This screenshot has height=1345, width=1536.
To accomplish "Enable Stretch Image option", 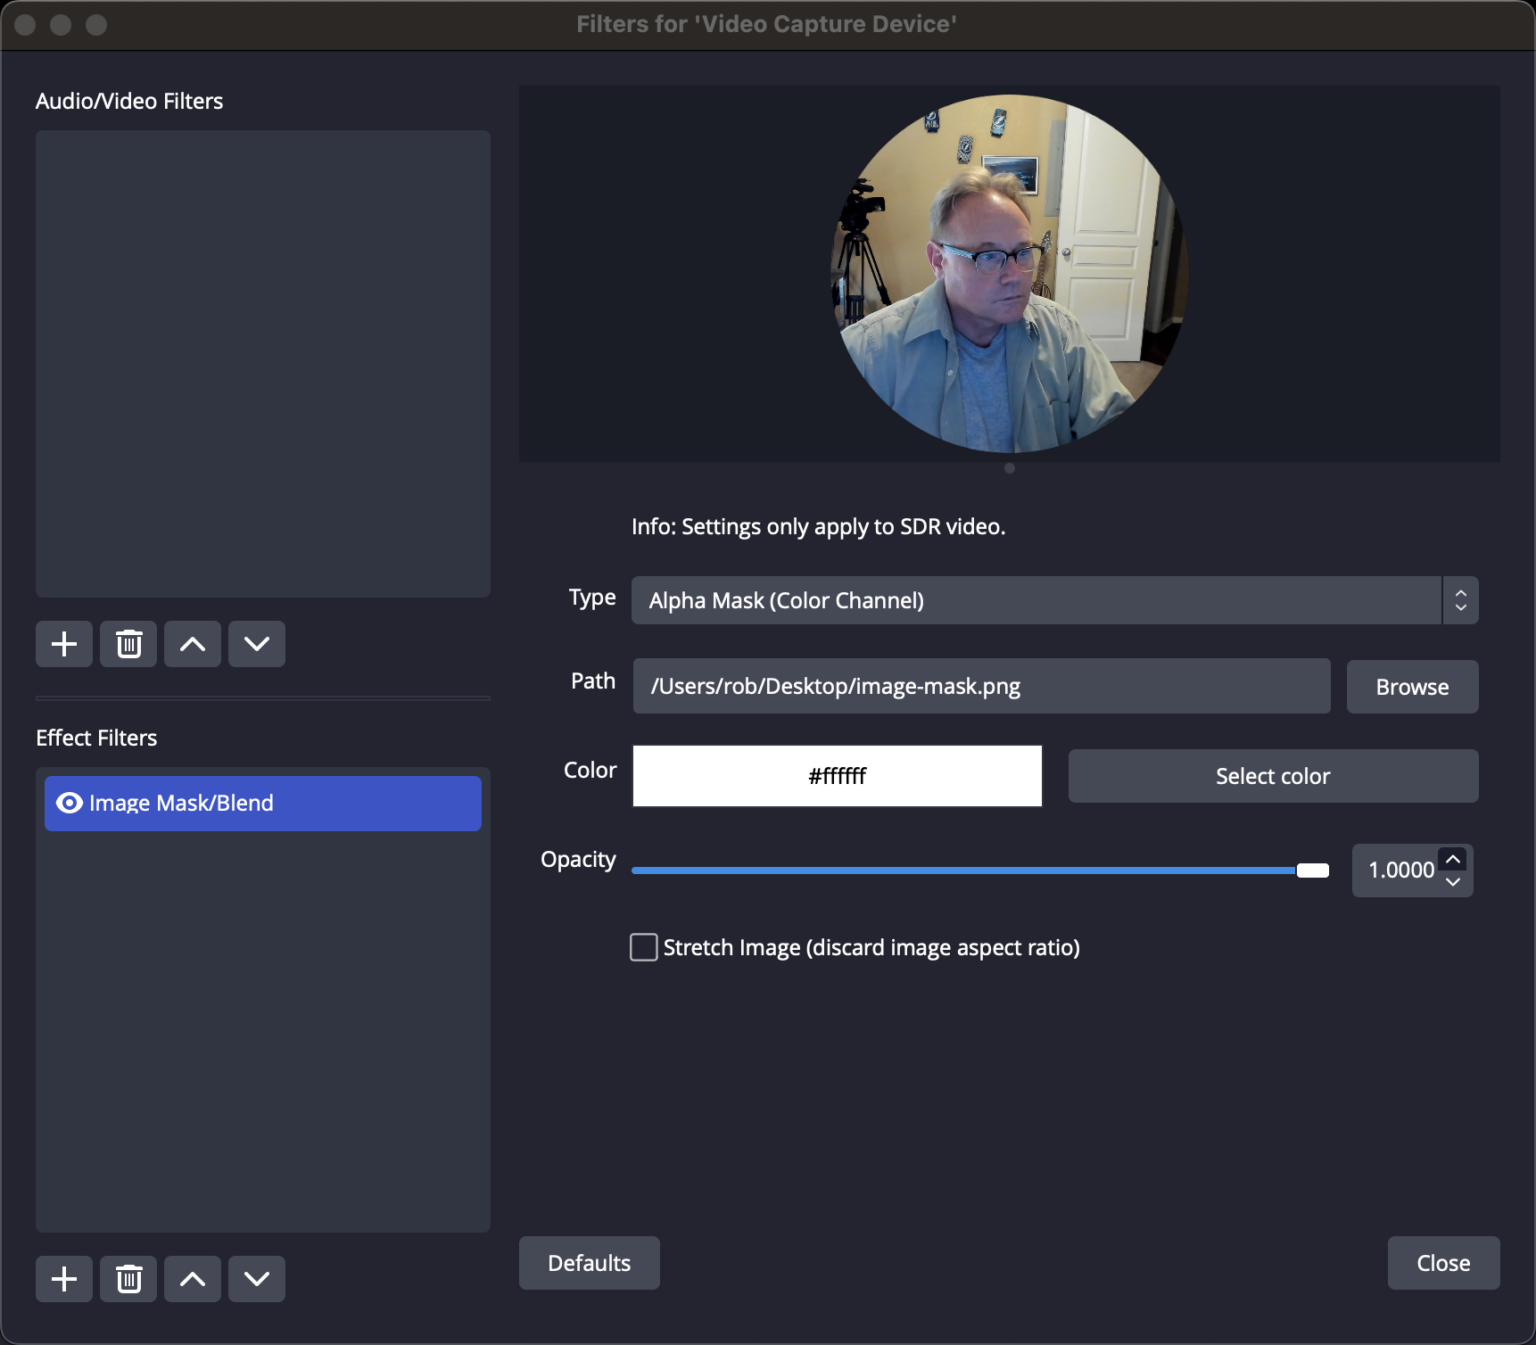I will (x=643, y=947).
